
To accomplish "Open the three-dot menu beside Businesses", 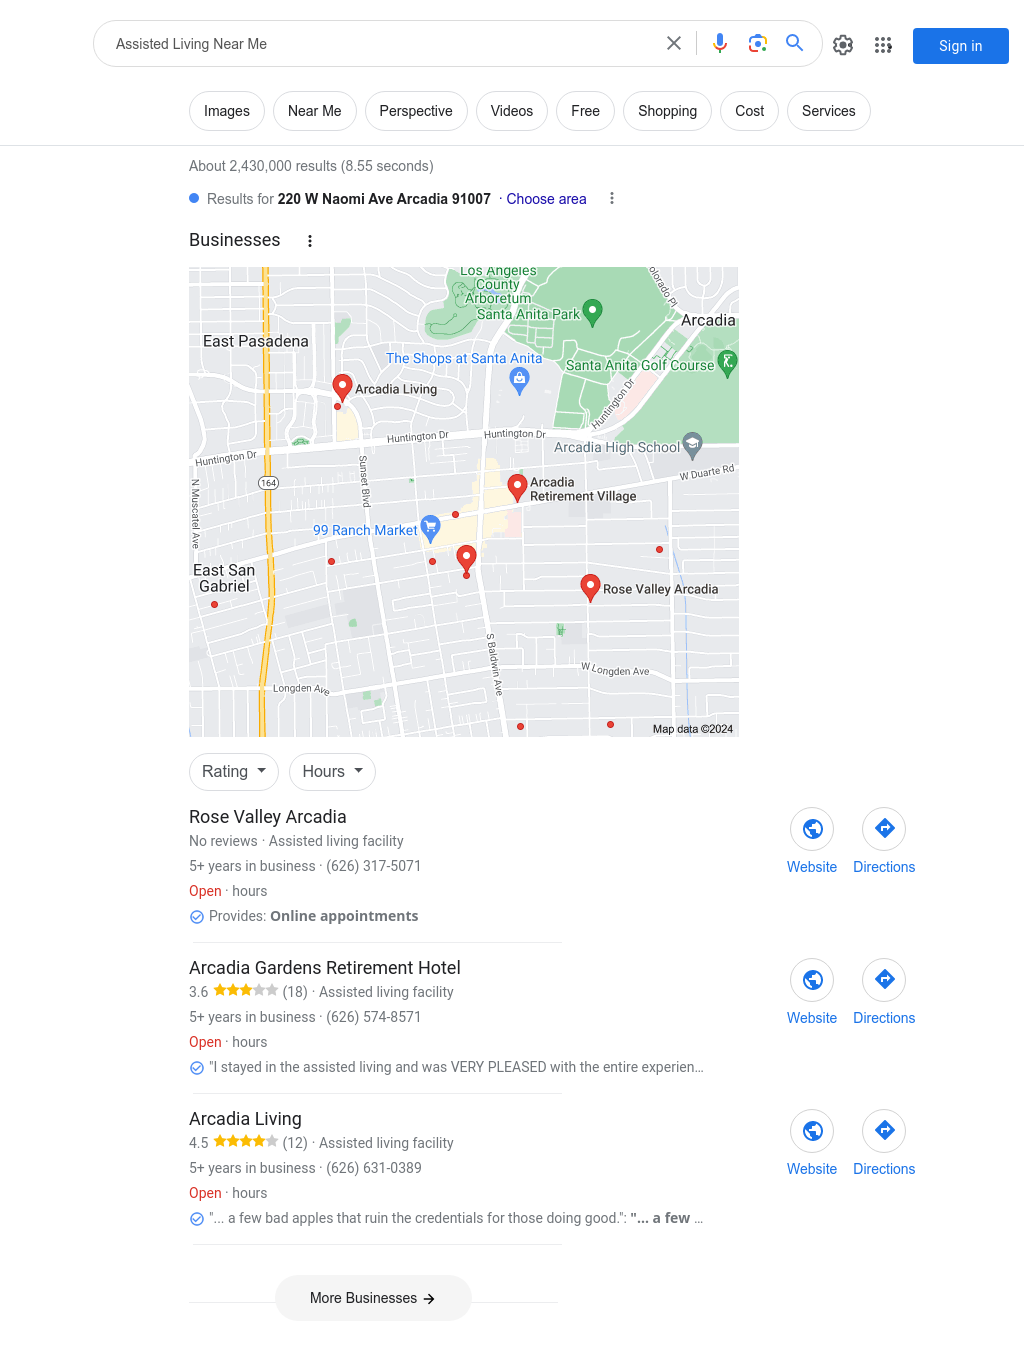I will 310,241.
